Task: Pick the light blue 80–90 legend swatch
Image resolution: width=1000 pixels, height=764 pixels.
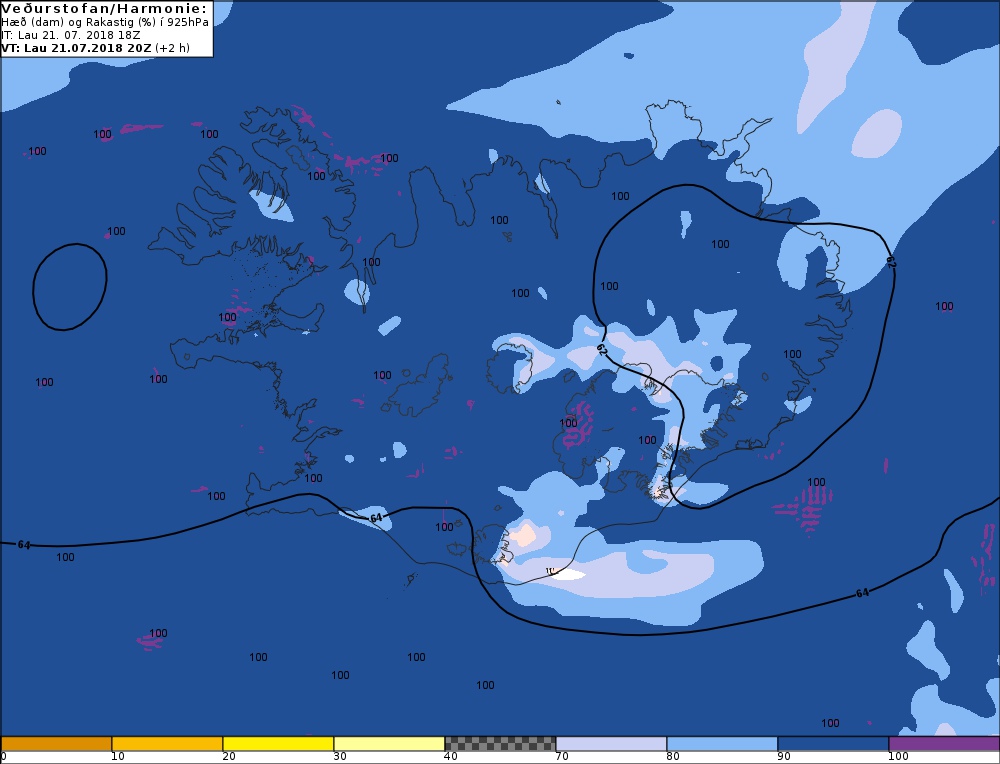Action: tap(722, 744)
